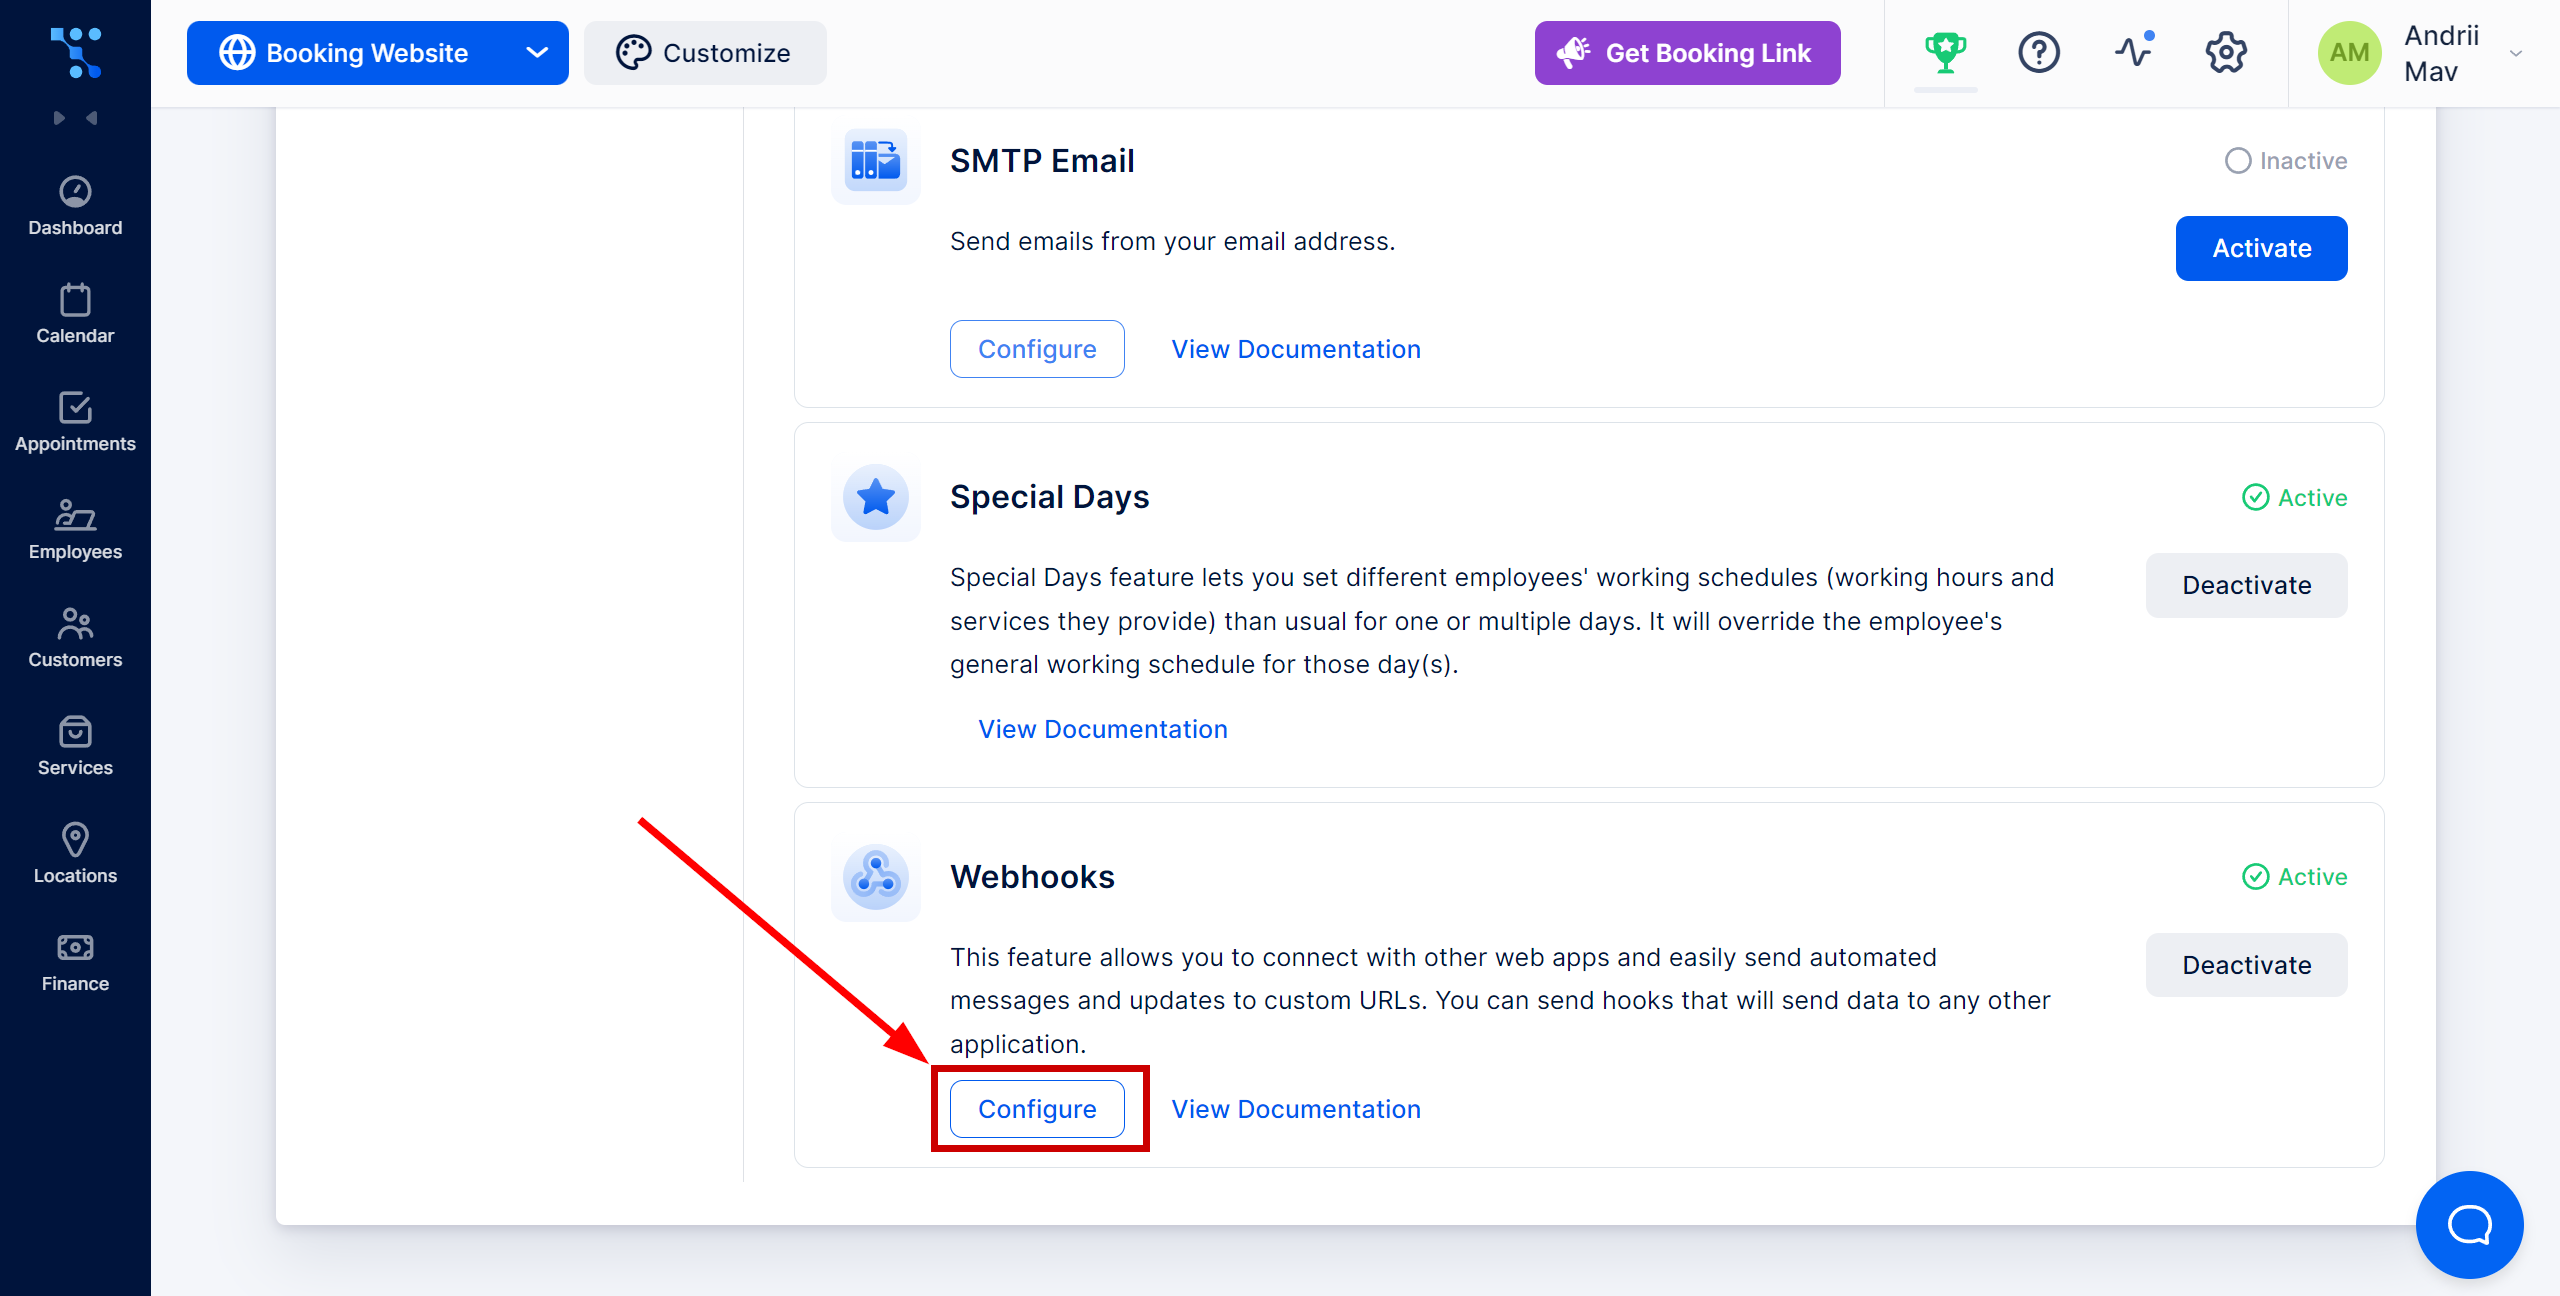Click the trophy/rewards icon in top bar
Viewport: 2560px width, 1296px height.
pos(1947,53)
